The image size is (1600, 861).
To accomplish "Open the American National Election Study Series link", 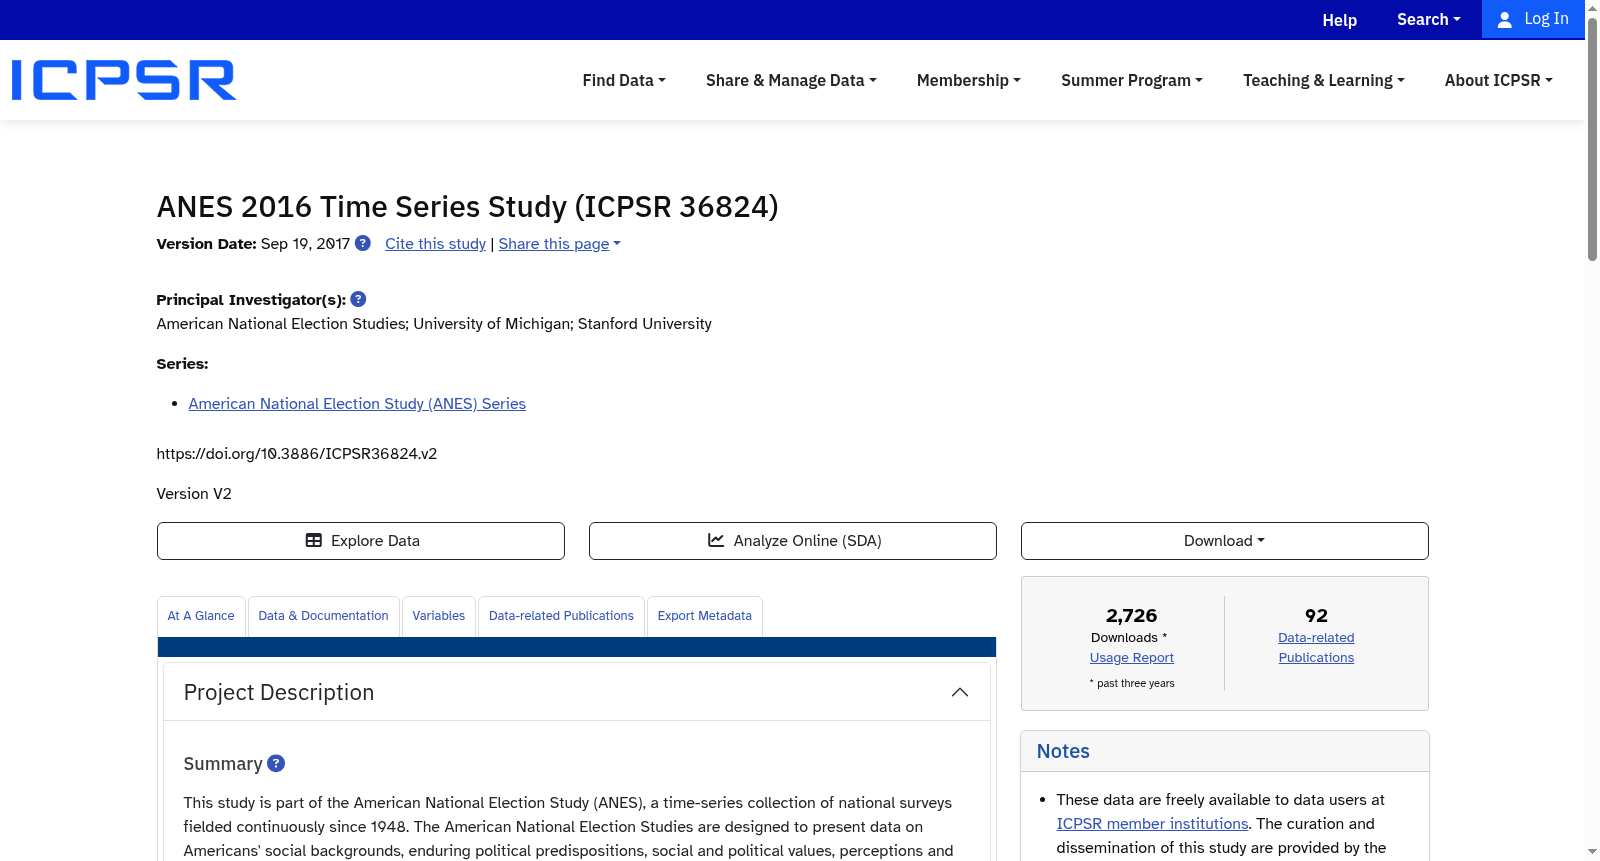I will click(357, 404).
